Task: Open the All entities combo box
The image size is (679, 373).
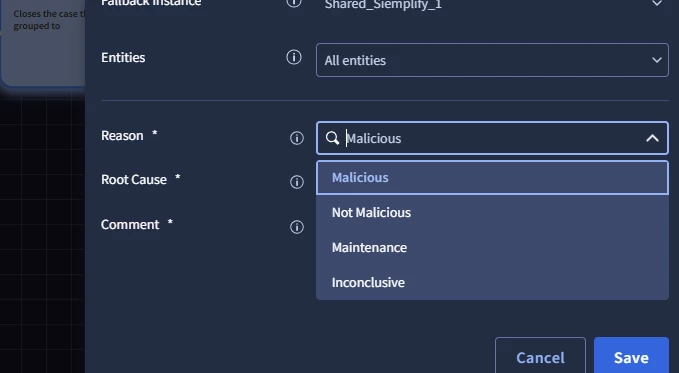Action: click(492, 60)
